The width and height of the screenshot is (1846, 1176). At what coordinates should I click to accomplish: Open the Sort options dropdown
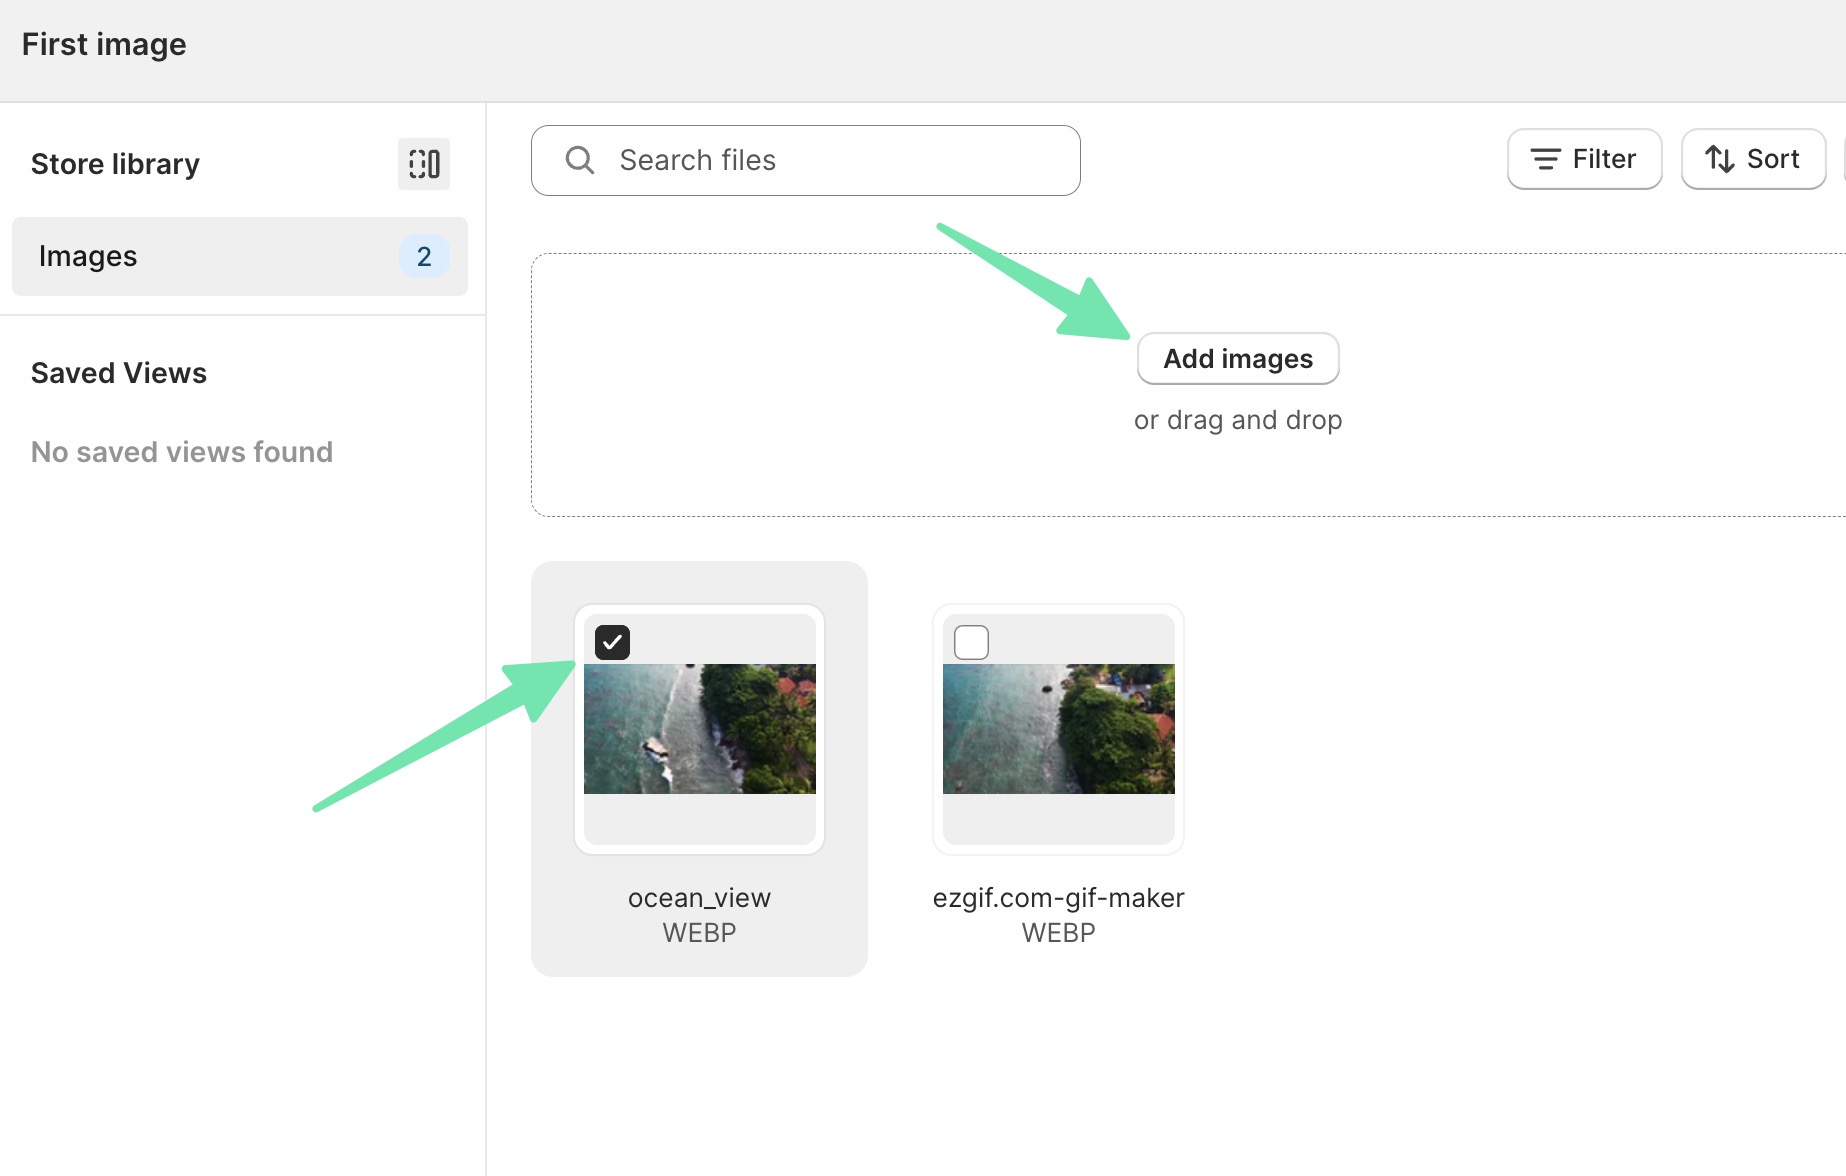[1753, 158]
